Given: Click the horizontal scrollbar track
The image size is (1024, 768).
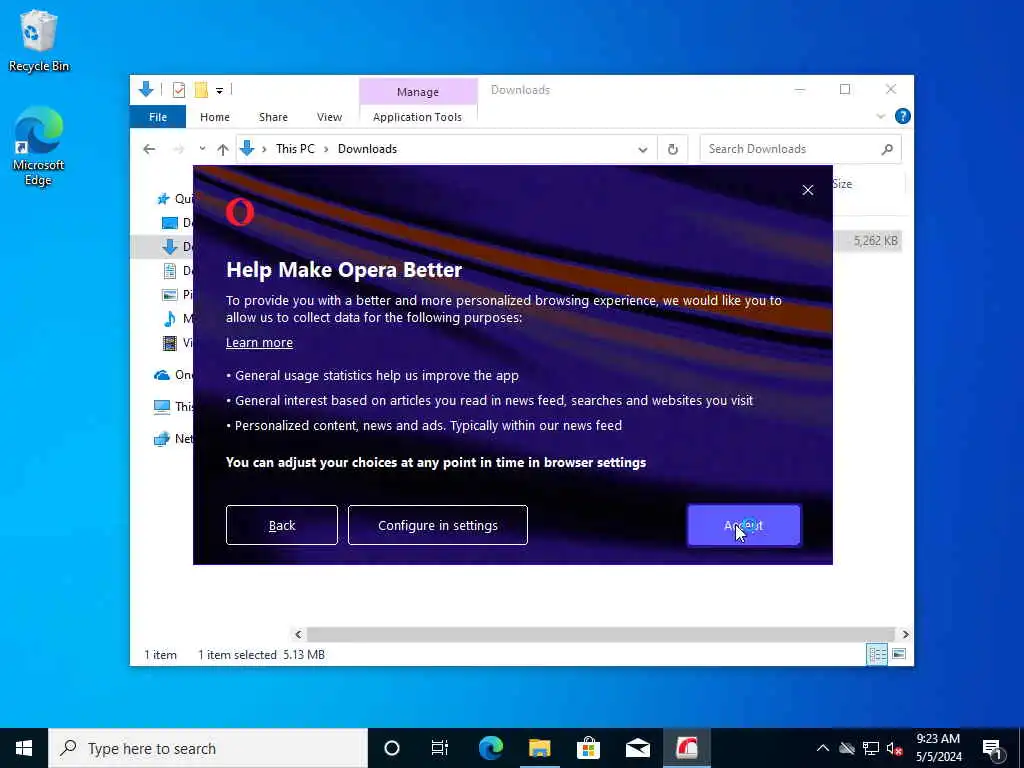Looking at the screenshot, I should coord(600,634).
